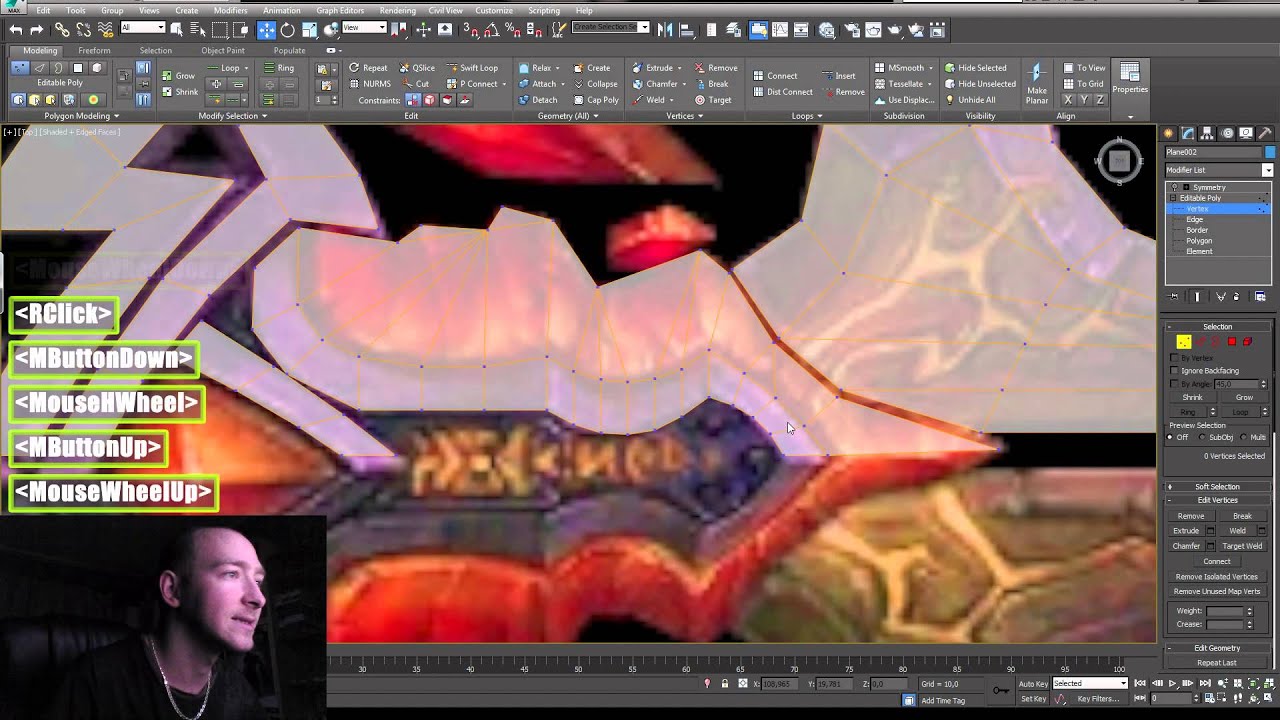Select the Polygon sub-object level in stack
1280x720 pixels.
(x=1199, y=241)
